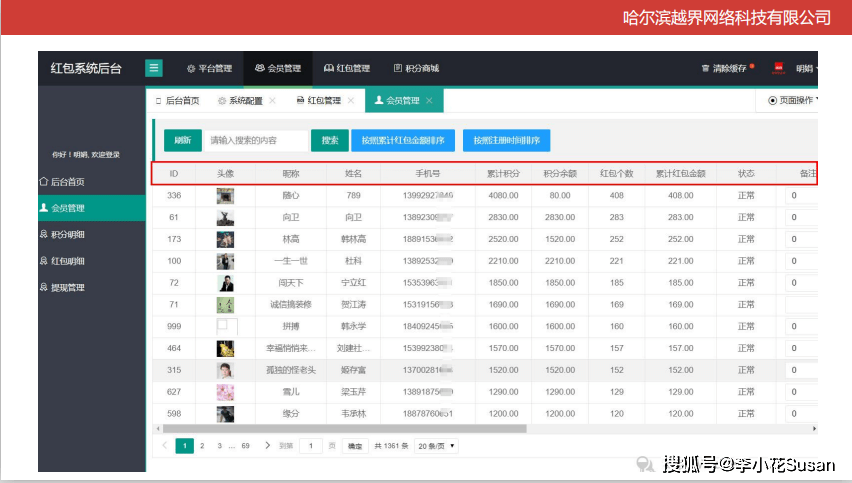Click the 刷新 refresh button
The width and height of the screenshot is (852, 483).
click(183, 140)
